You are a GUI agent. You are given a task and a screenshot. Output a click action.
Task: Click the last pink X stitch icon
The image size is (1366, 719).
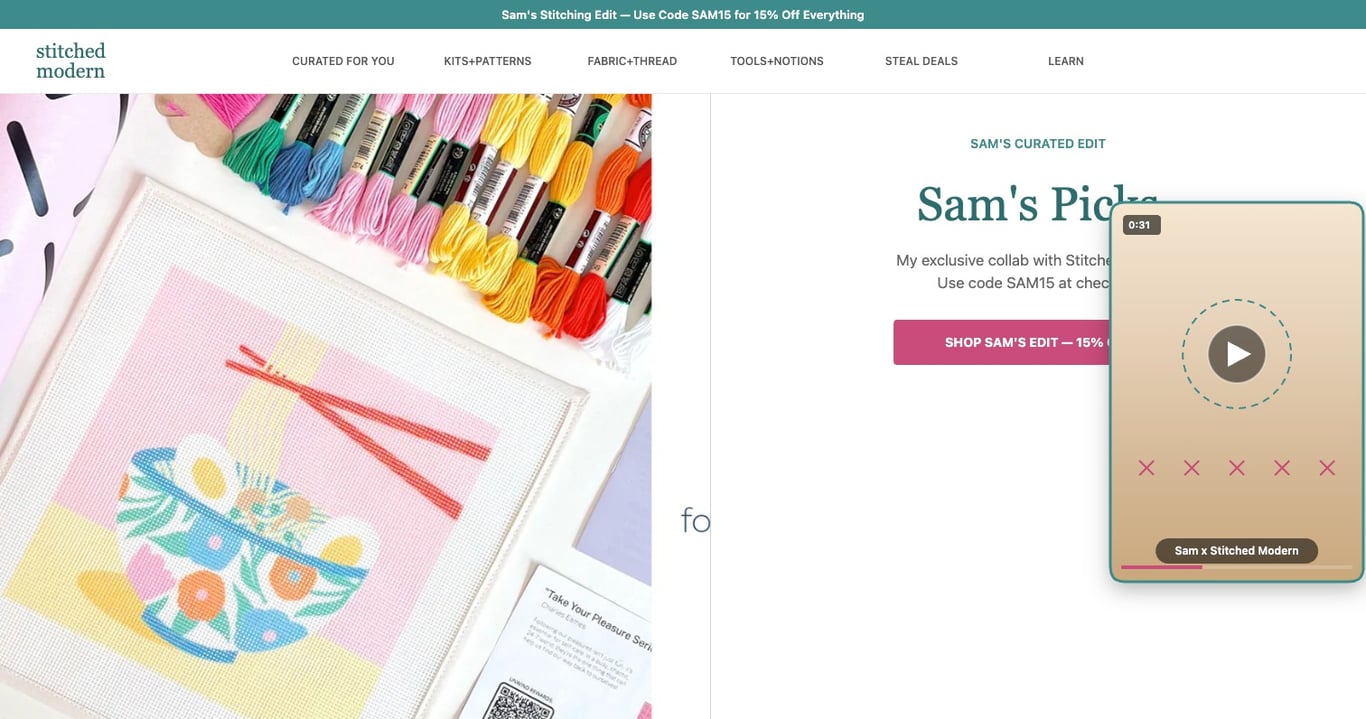pyautogui.click(x=1327, y=468)
